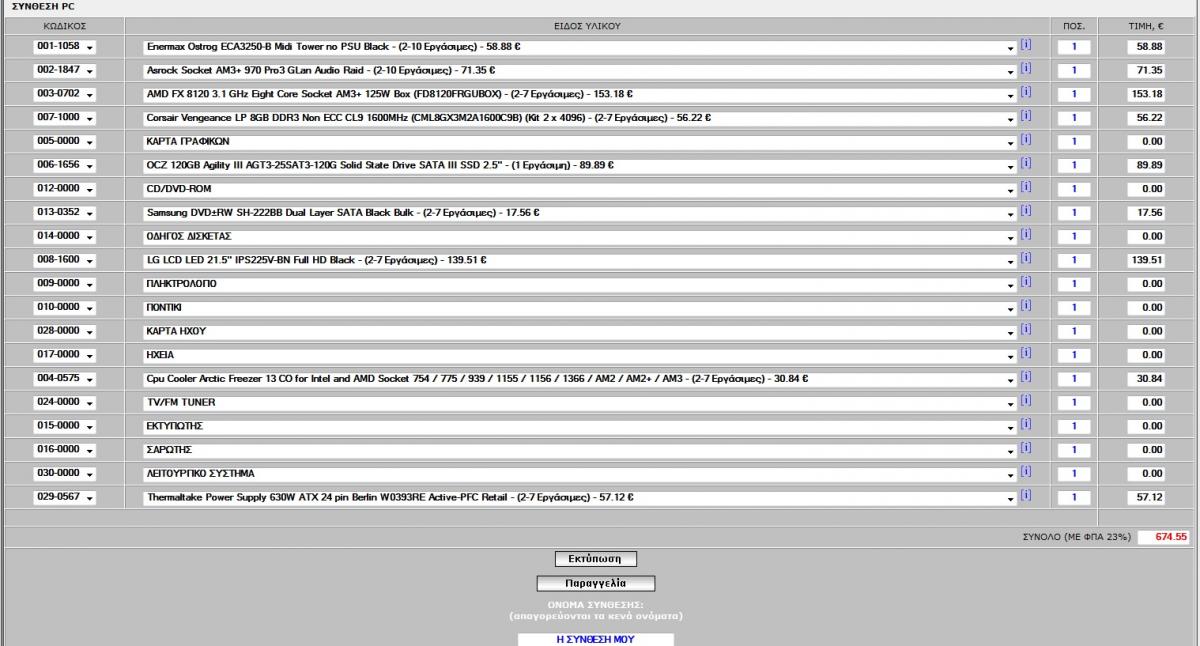This screenshot has width=1200, height=646.
Task: Open the Asrock motherboard product dropdown
Action: [x=580, y=71]
